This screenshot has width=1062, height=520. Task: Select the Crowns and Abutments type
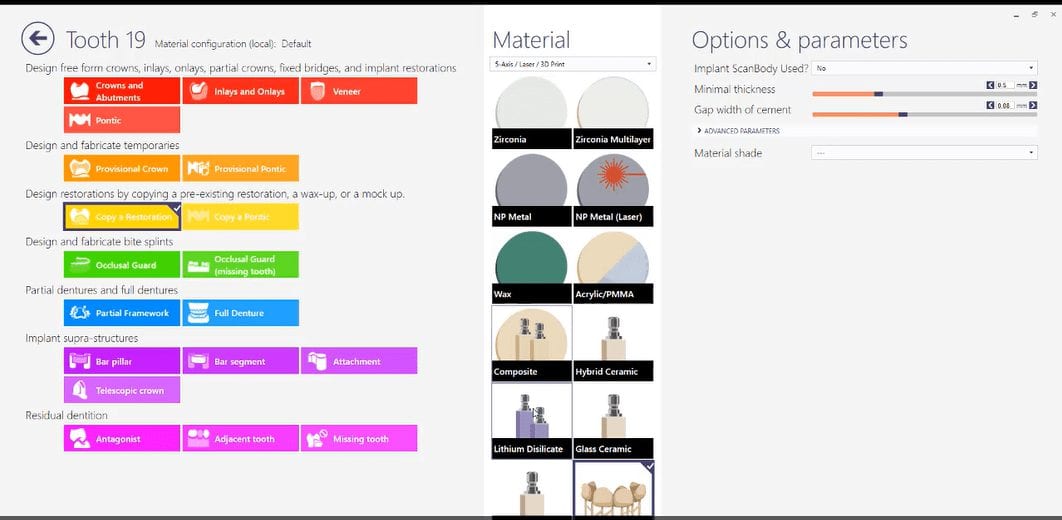click(x=122, y=91)
